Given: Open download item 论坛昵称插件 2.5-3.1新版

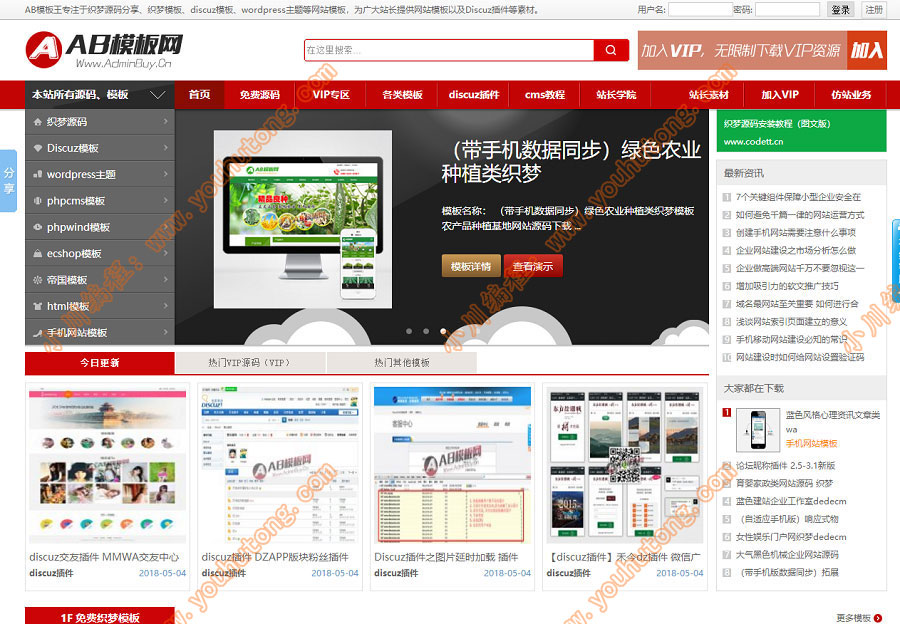Looking at the screenshot, I should 786,466.
